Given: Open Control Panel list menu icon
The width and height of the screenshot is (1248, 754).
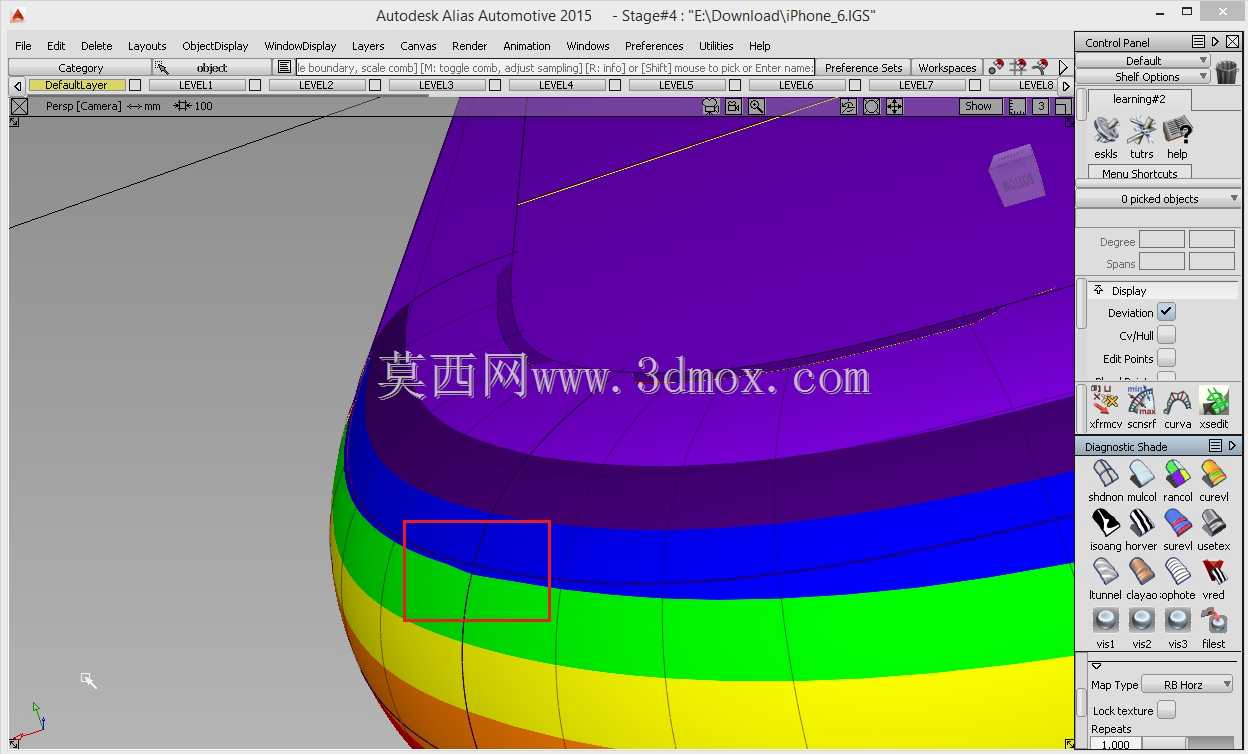Looking at the screenshot, I should [x=1198, y=42].
